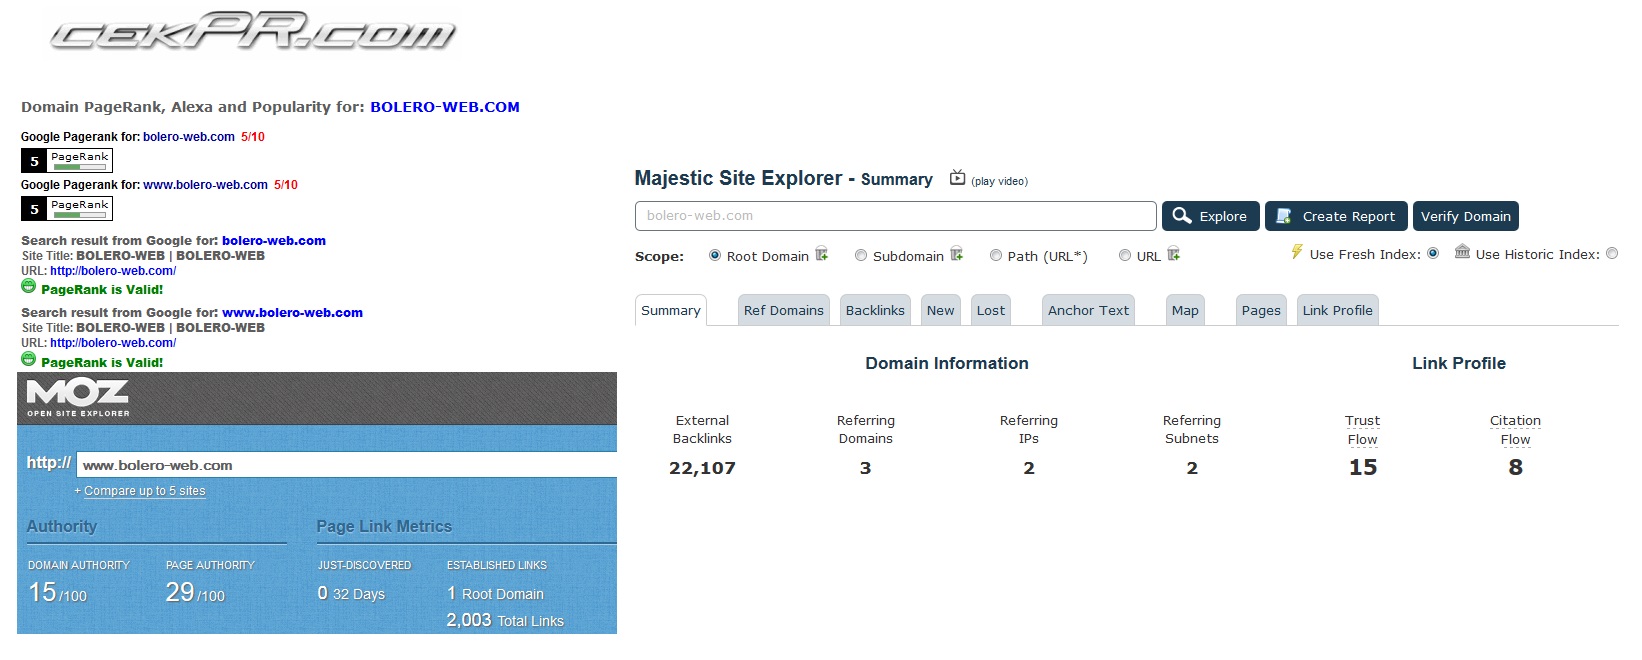This screenshot has width=1642, height=660.
Task: Click PageRank badge for www.bolero-web.com
Action: (67, 208)
